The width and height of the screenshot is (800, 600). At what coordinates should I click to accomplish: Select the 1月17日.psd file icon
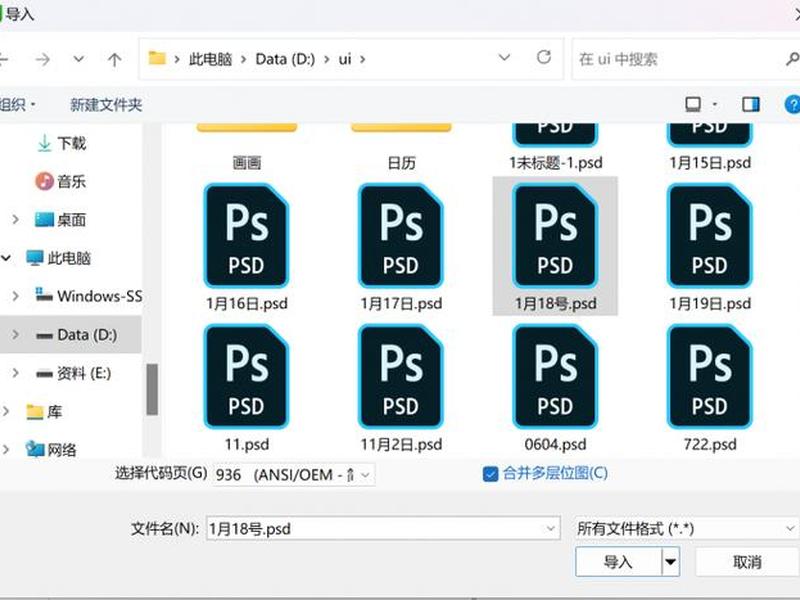pos(401,236)
